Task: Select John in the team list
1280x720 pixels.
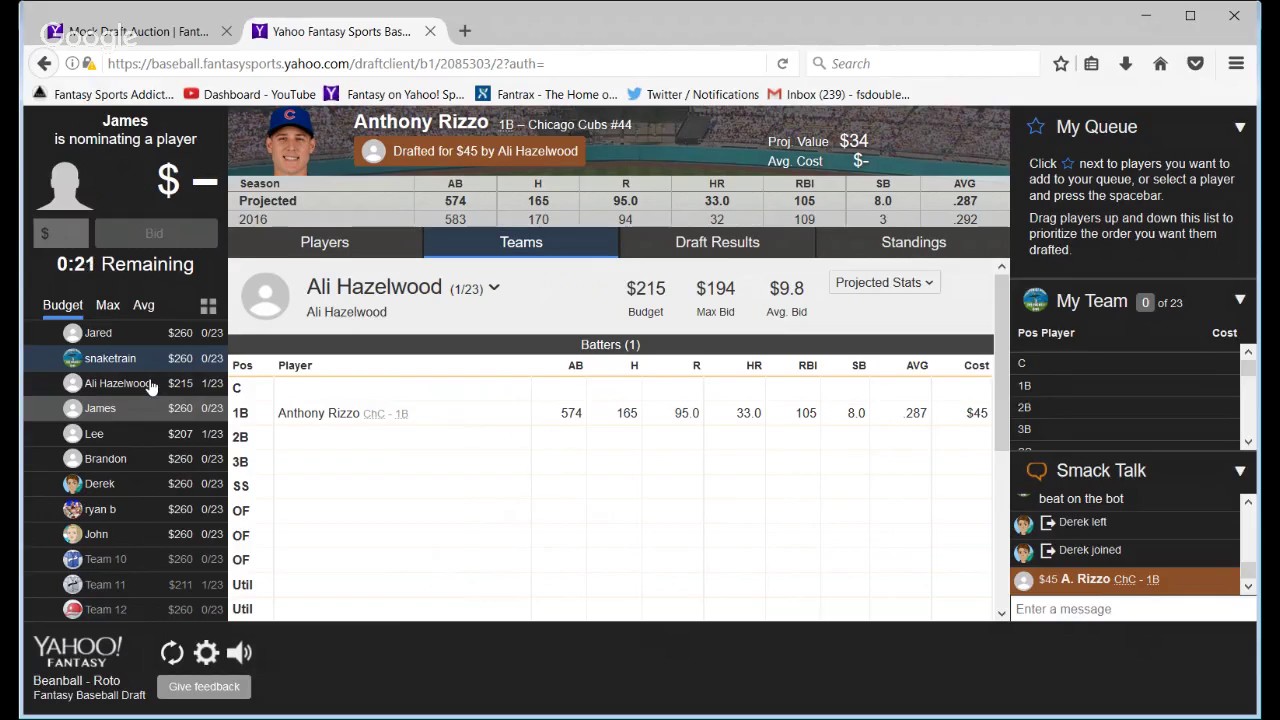Action: (127, 534)
